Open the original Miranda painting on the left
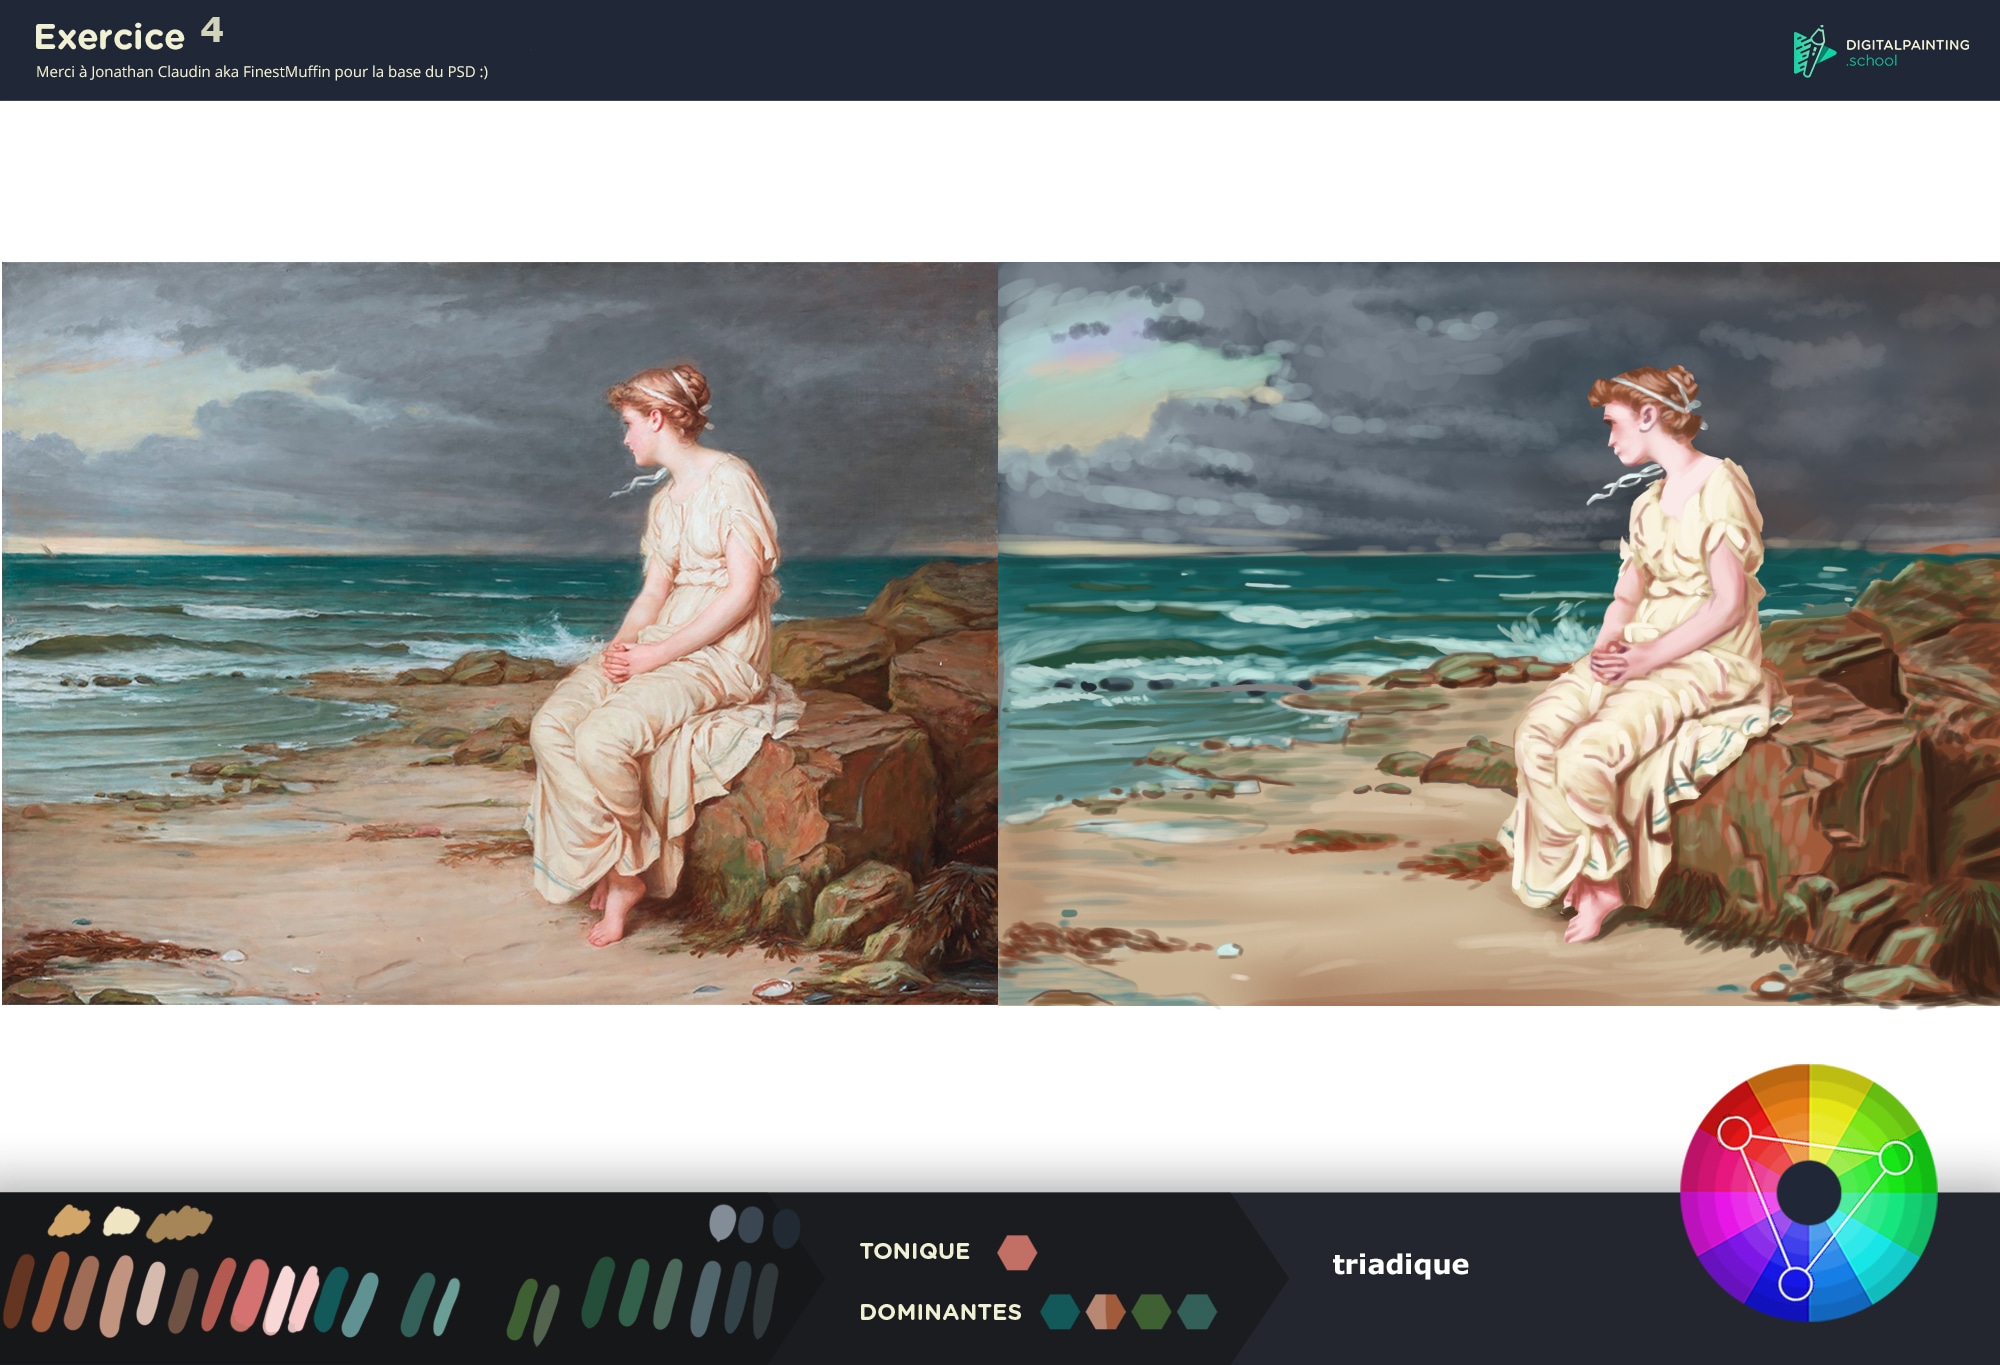The height and width of the screenshot is (1365, 2000). click(x=500, y=633)
